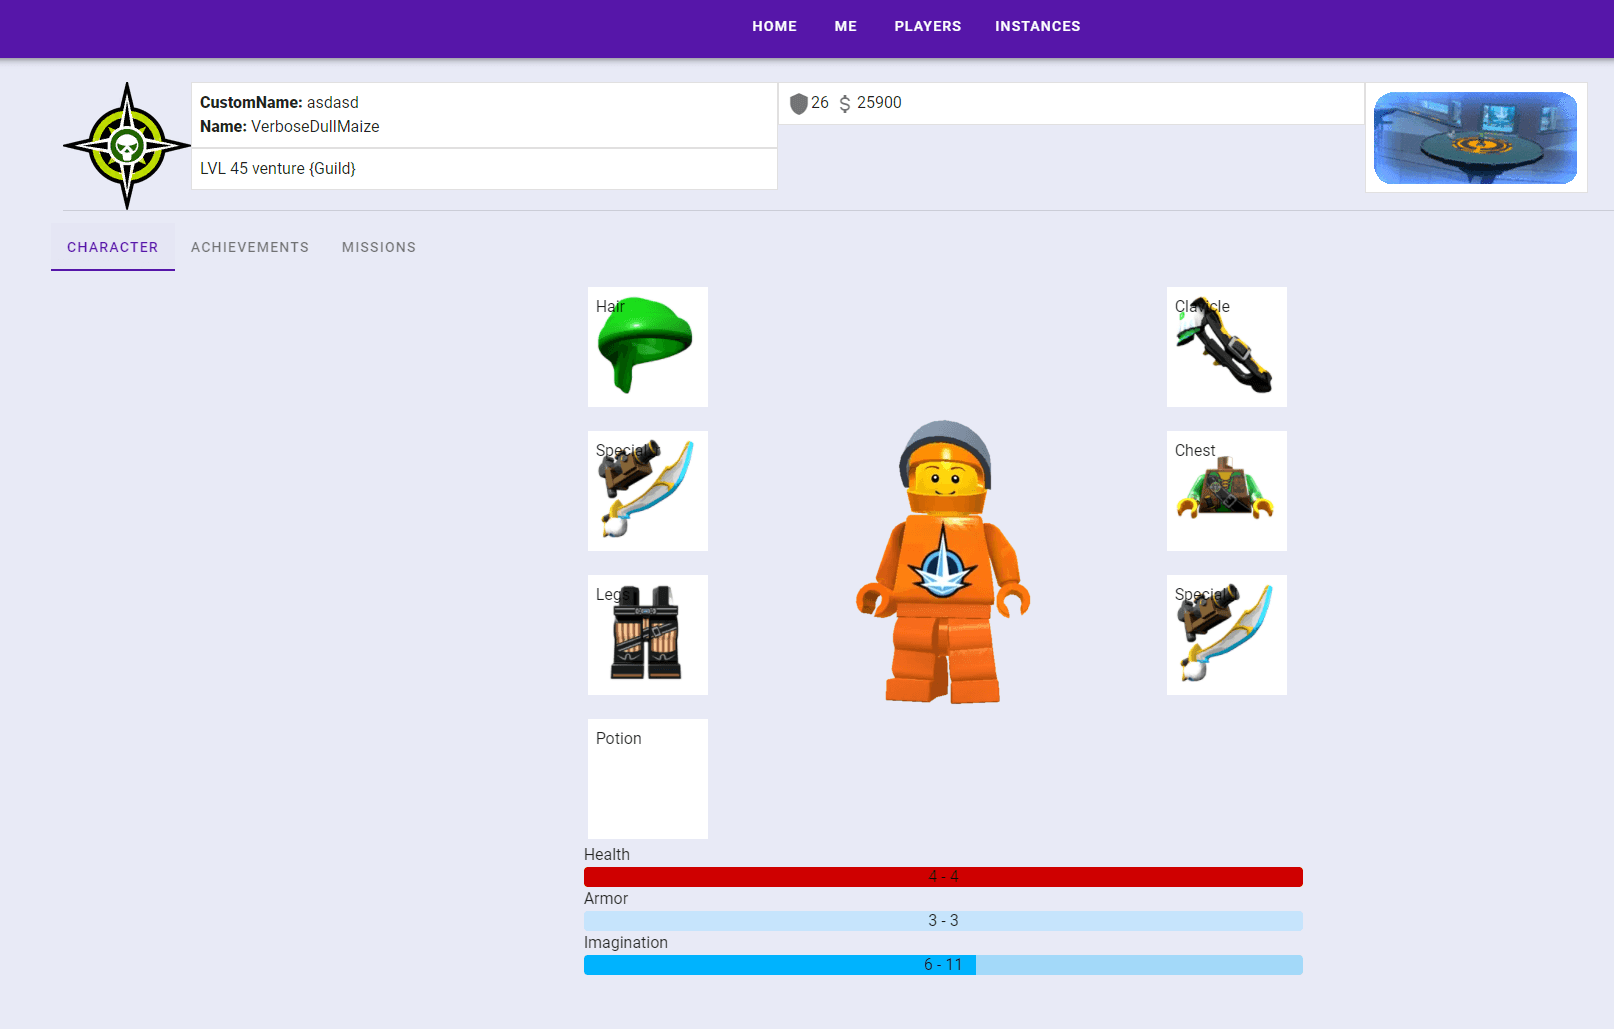Click the blue Imagination bar
The width and height of the screenshot is (1614, 1029).
pos(943,965)
